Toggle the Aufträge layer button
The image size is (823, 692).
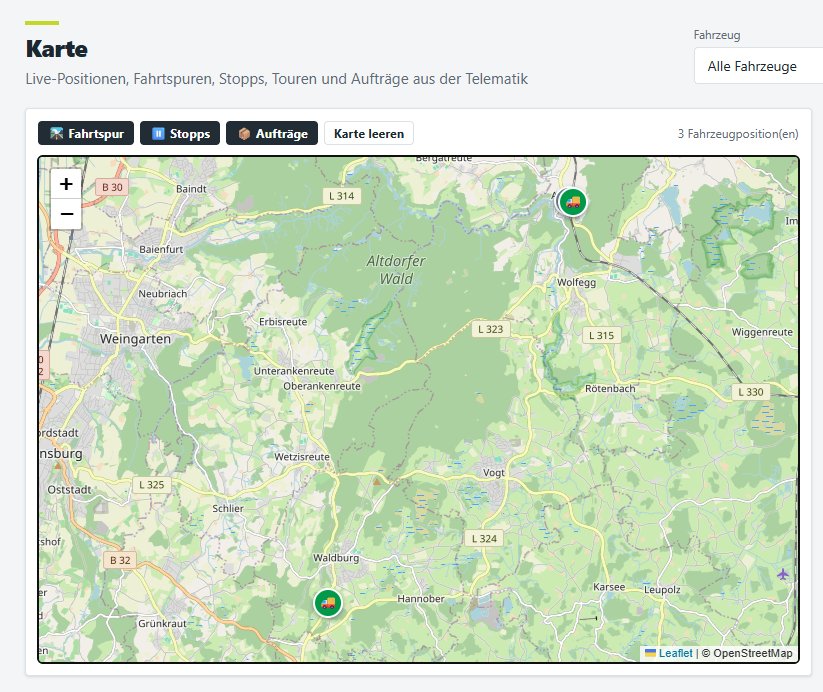pos(272,133)
